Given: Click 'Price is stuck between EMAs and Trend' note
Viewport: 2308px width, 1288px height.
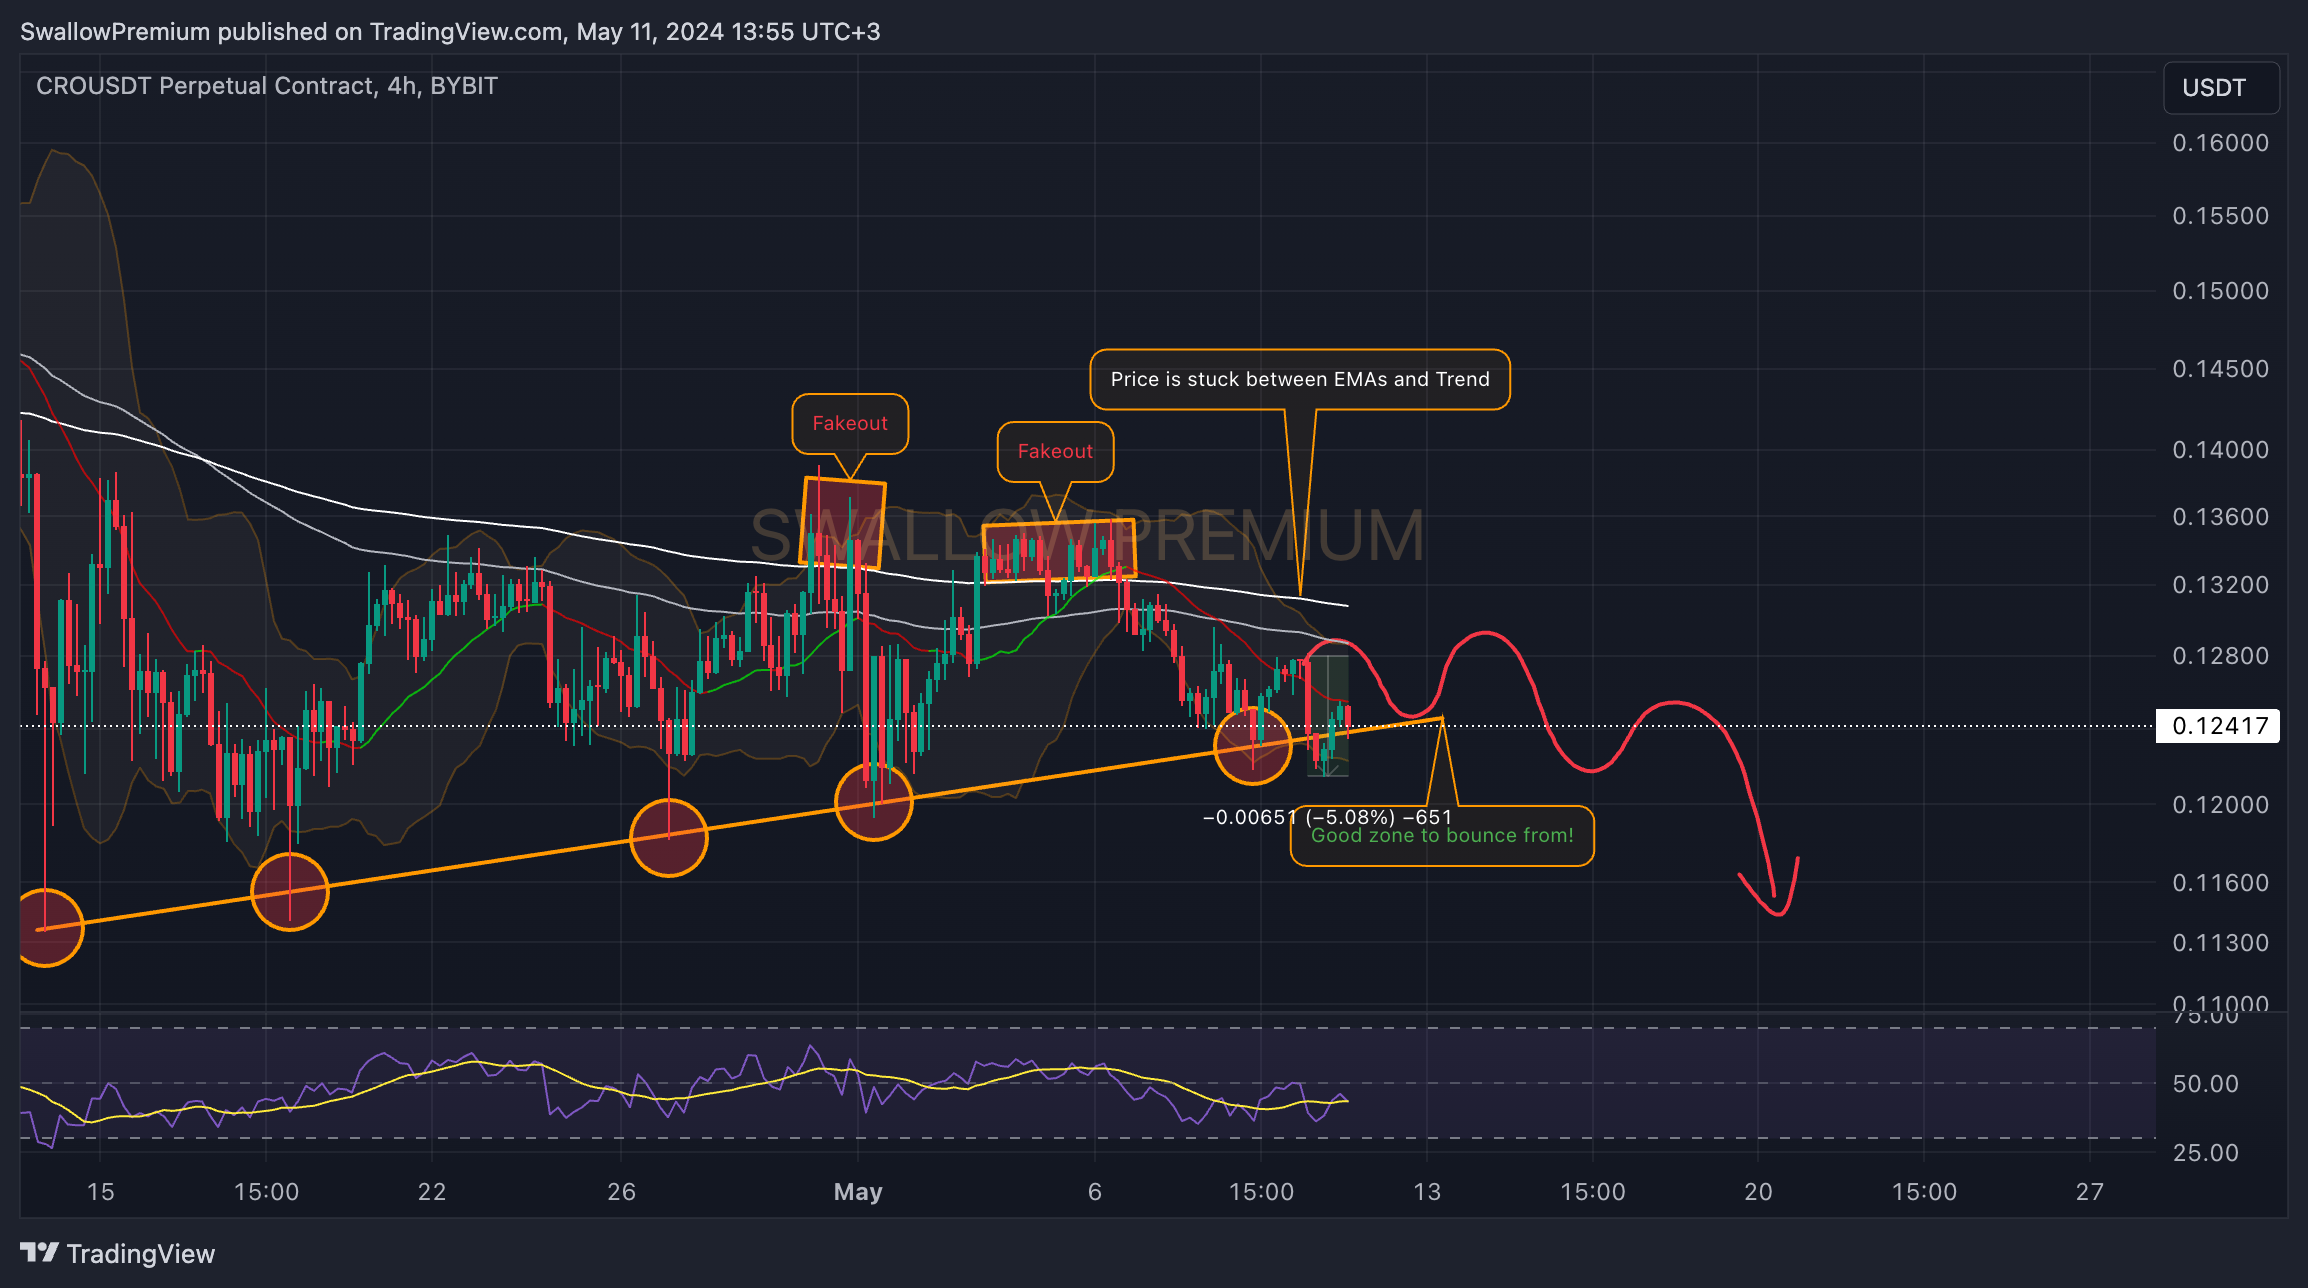Looking at the screenshot, I should tap(1300, 379).
